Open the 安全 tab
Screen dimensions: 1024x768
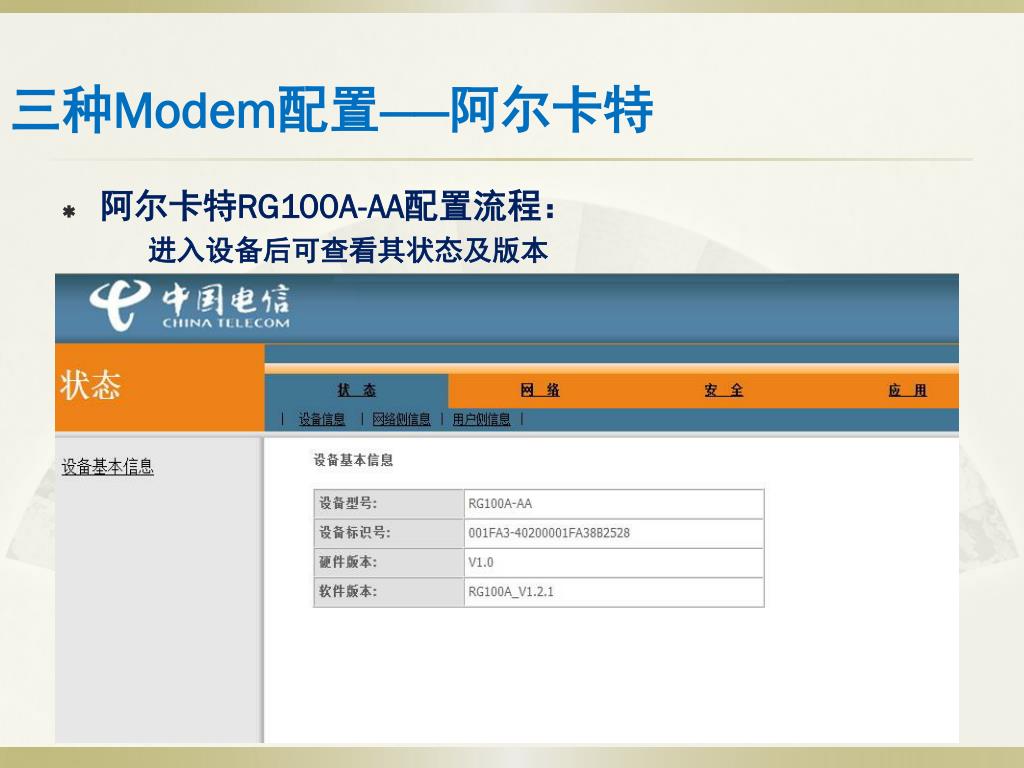coord(724,391)
